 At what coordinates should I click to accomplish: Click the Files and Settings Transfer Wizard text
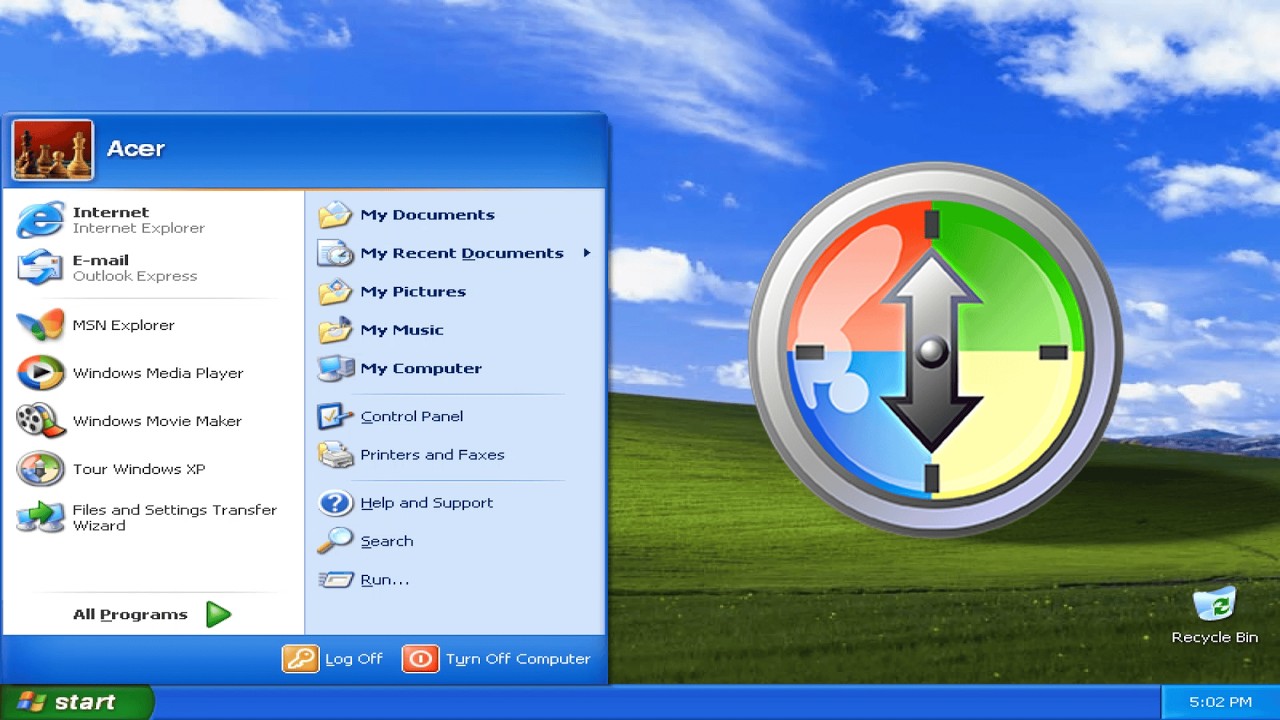click(174, 518)
